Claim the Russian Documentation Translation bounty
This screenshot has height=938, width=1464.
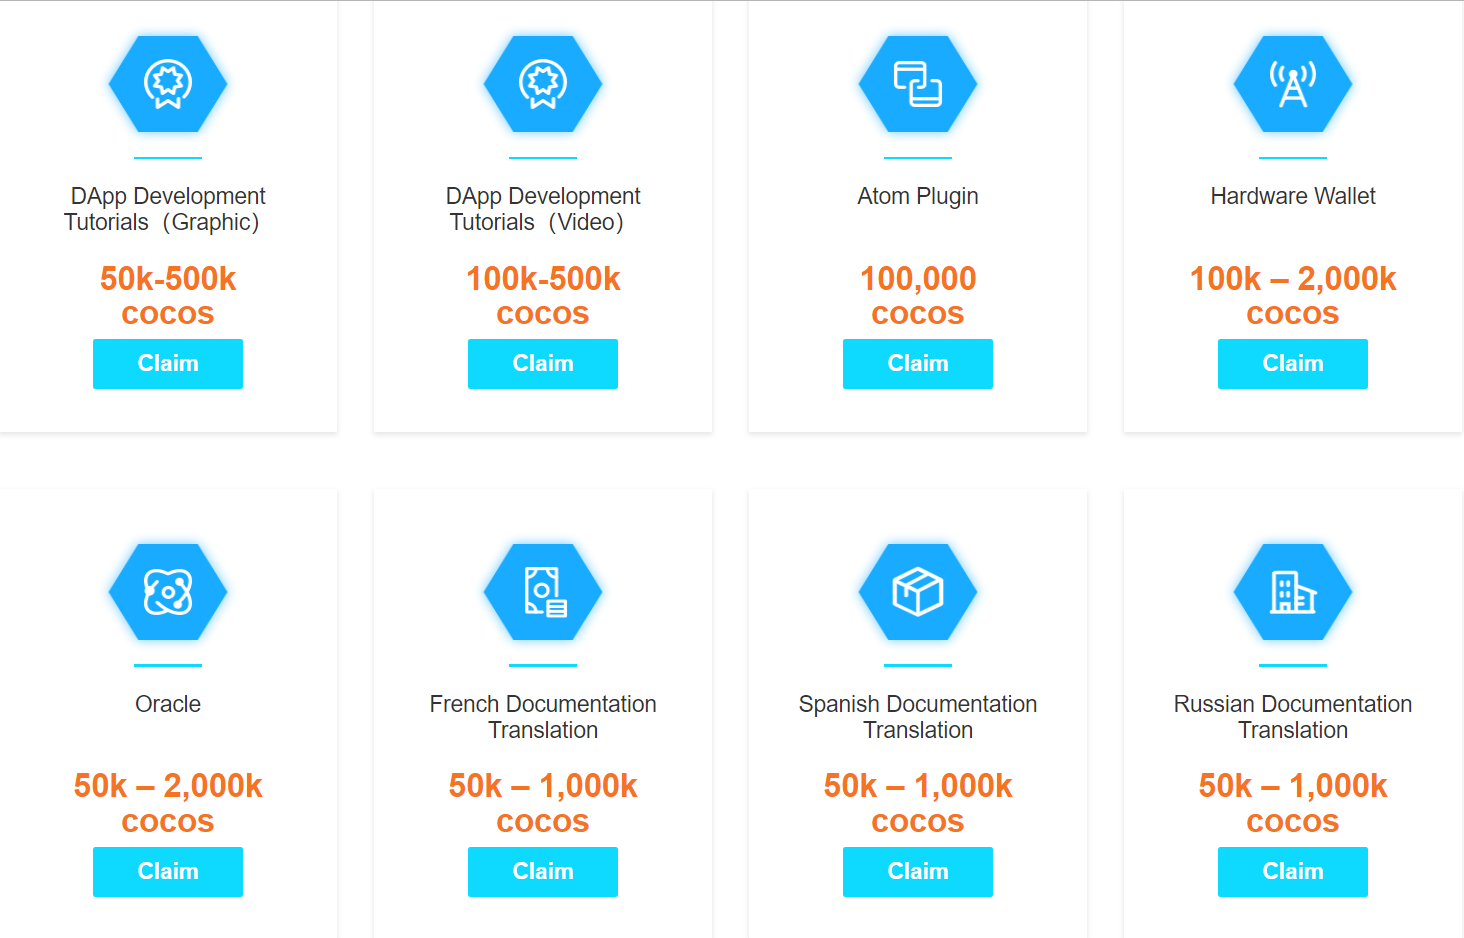(x=1293, y=872)
